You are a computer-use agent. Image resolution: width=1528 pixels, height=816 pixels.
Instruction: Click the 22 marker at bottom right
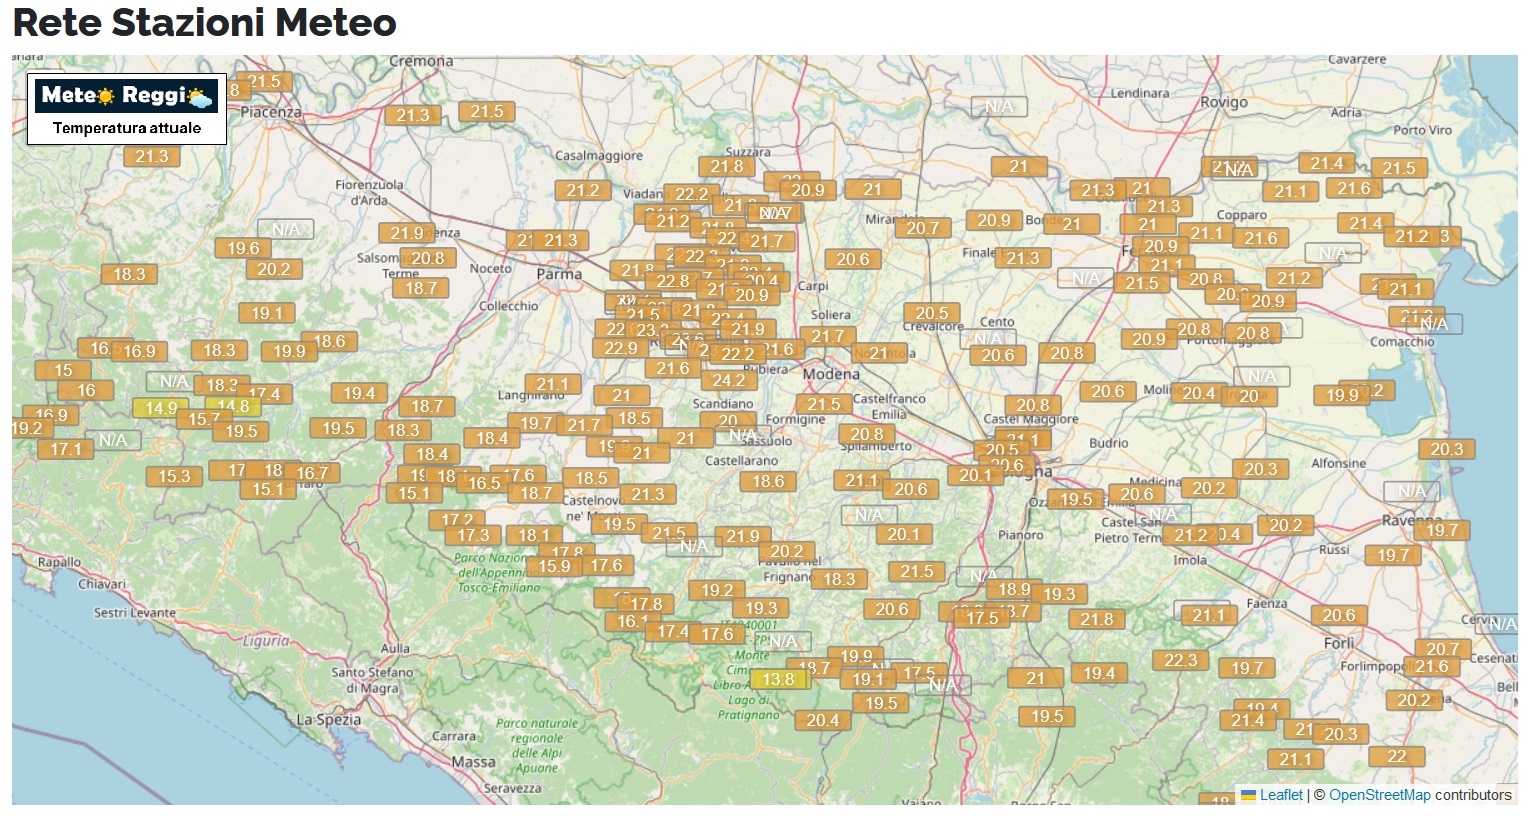[x=1396, y=756]
